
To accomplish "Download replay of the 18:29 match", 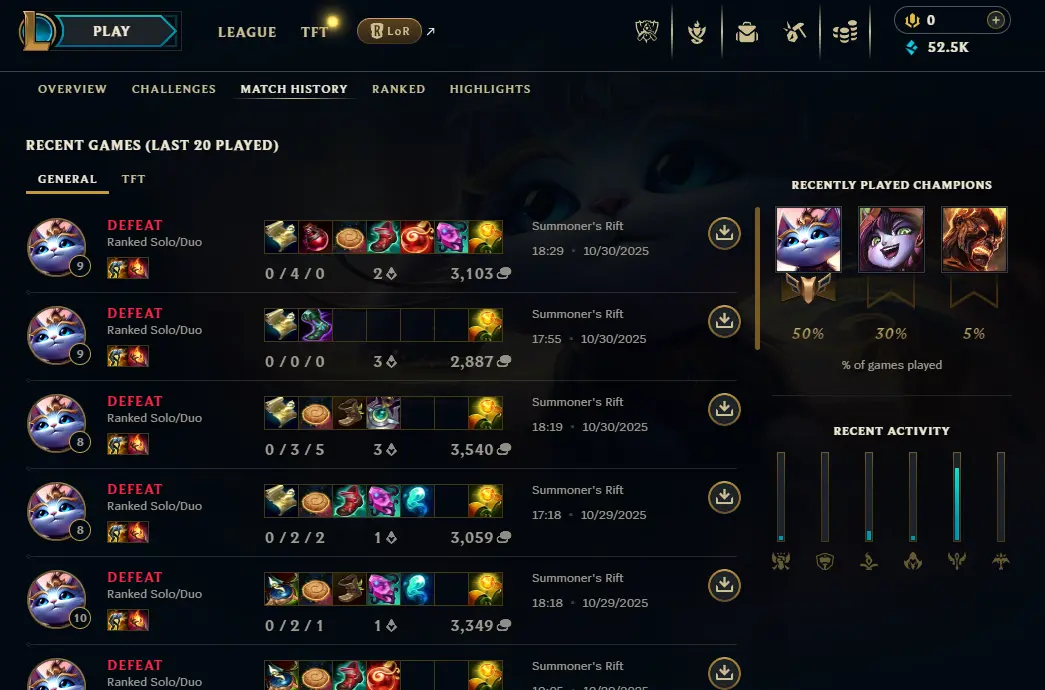I will (x=724, y=233).
